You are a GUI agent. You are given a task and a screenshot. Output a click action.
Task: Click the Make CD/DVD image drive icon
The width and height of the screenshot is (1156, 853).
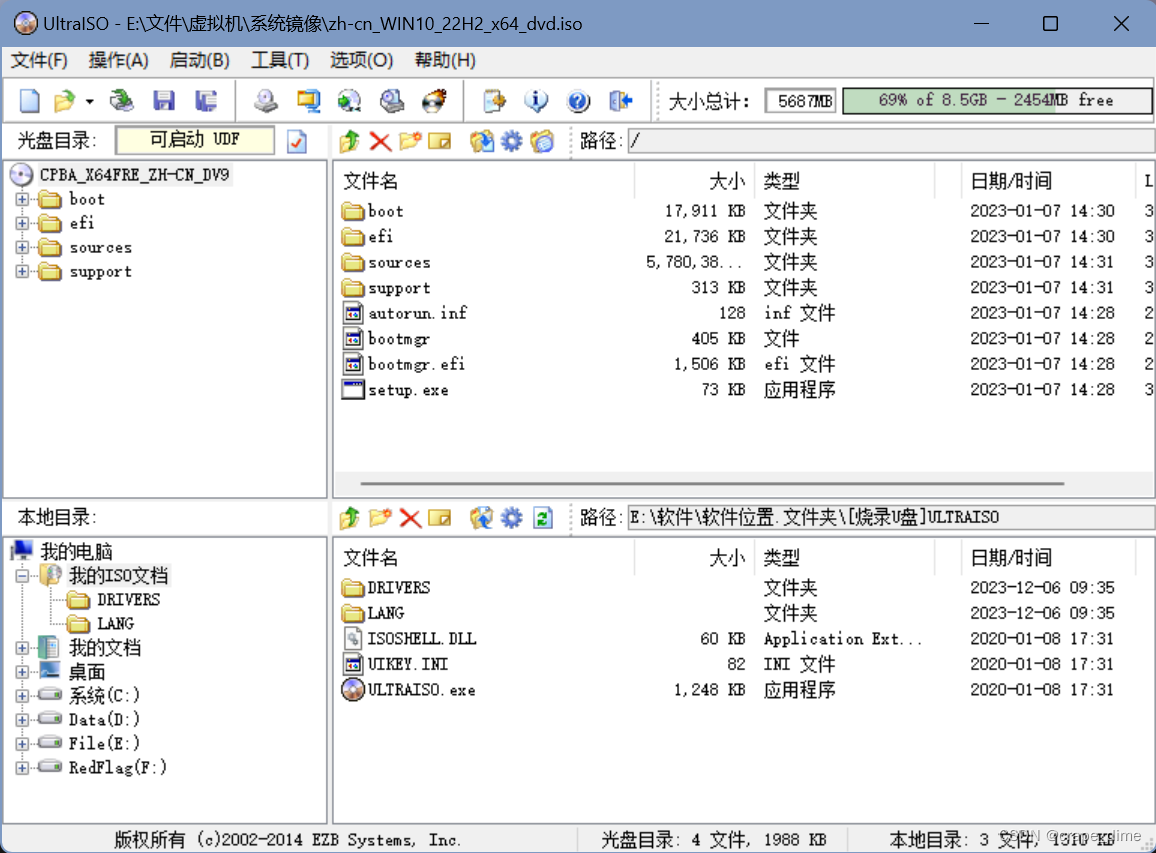point(265,100)
